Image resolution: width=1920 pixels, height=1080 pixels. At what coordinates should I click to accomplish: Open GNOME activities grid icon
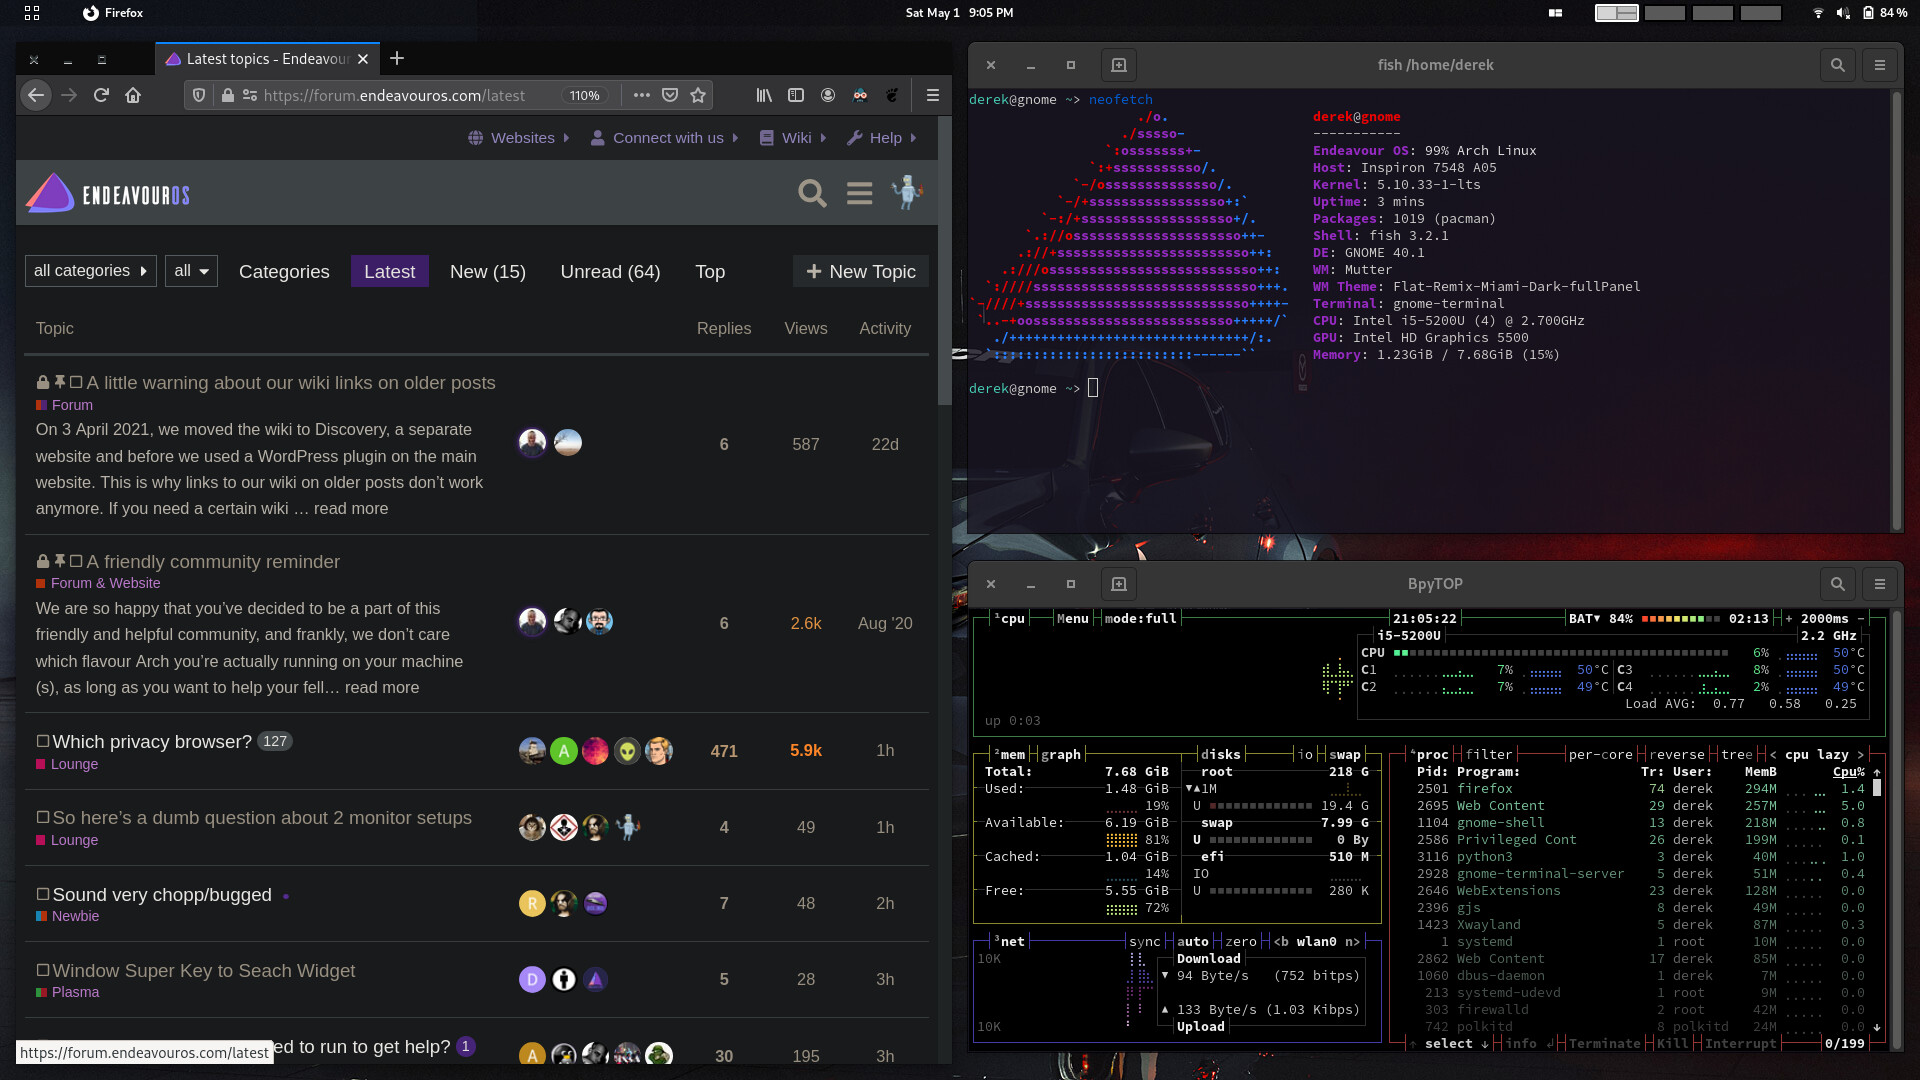pos(32,13)
